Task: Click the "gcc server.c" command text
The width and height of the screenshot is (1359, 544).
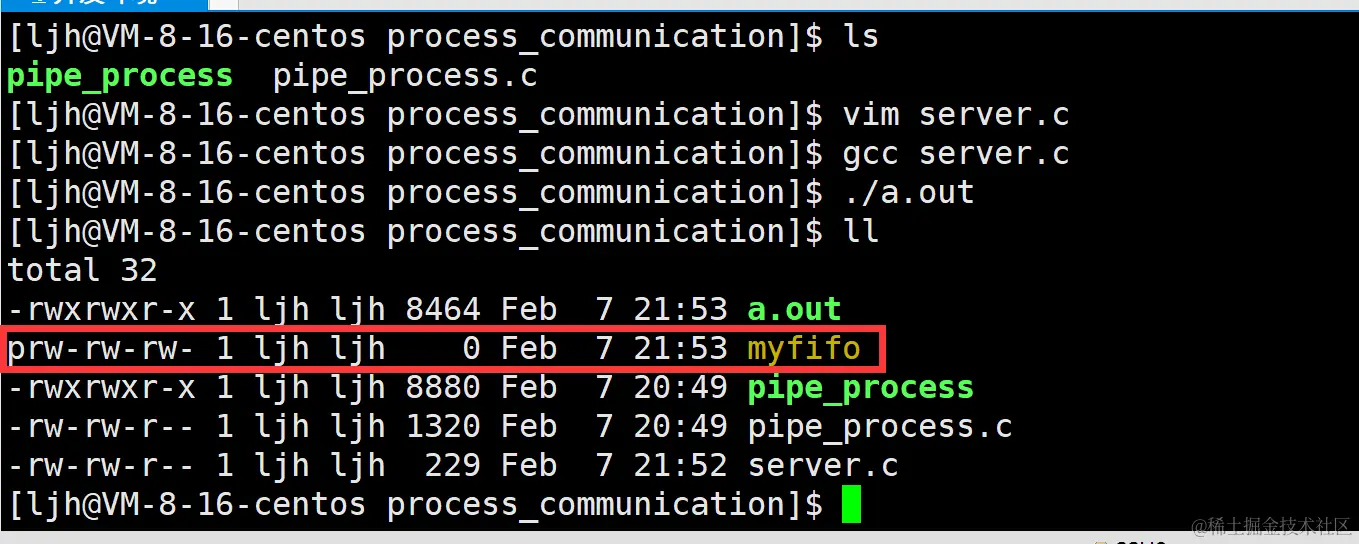Action: point(956,154)
